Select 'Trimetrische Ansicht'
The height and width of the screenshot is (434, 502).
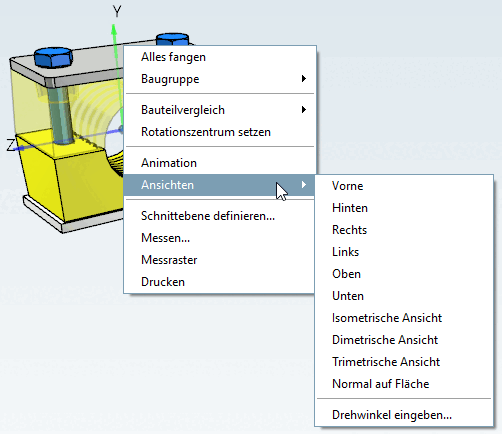[404, 362]
